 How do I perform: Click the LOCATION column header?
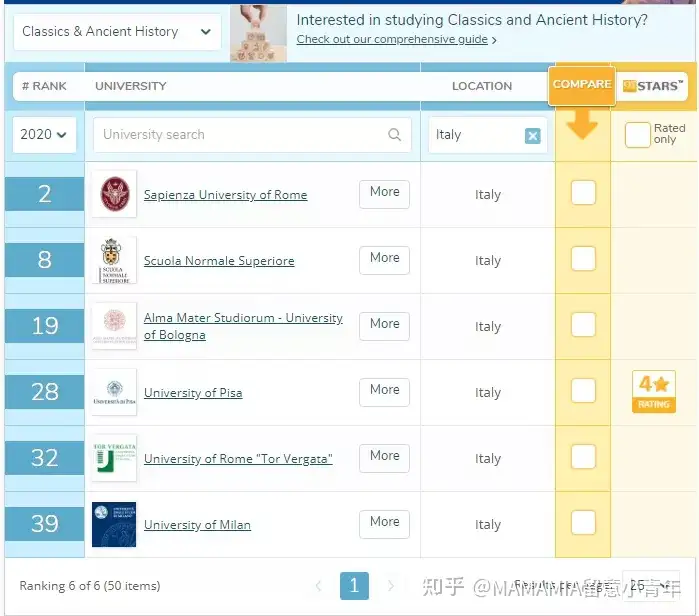coord(482,86)
